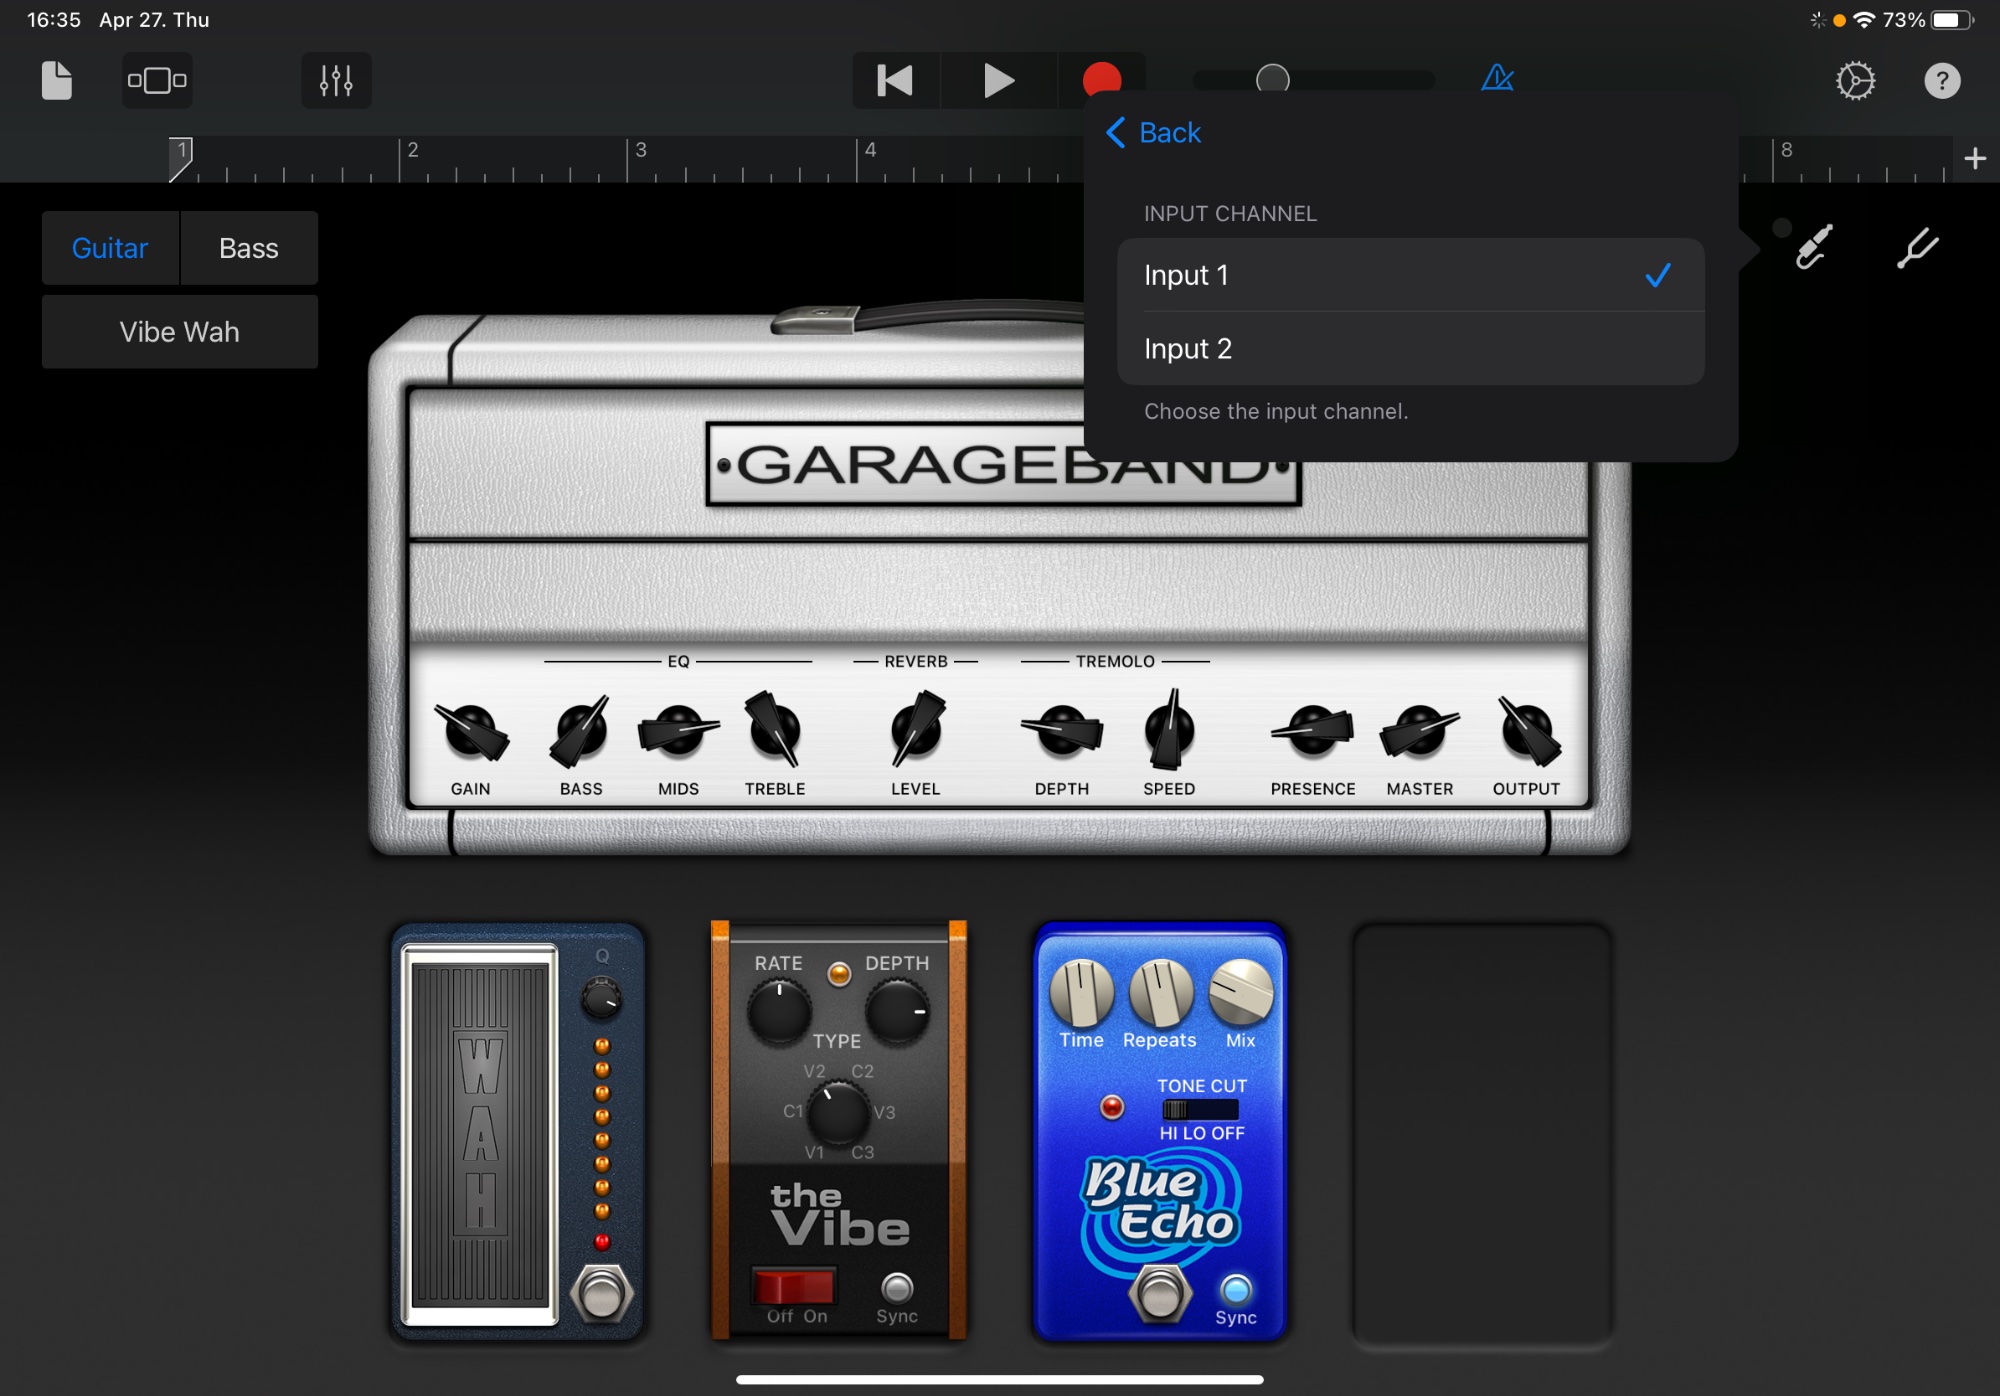Image resolution: width=2000 pixels, height=1396 pixels.
Task: Adjust the TREMOLO DEPTH knob
Action: pos(1062,731)
